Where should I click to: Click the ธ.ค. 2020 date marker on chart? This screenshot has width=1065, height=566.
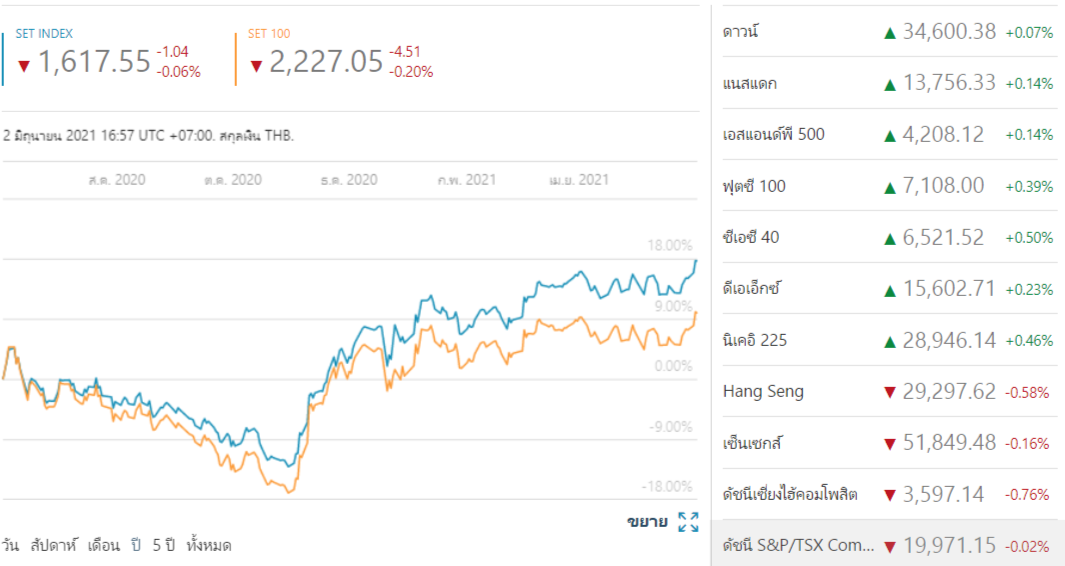[349, 180]
